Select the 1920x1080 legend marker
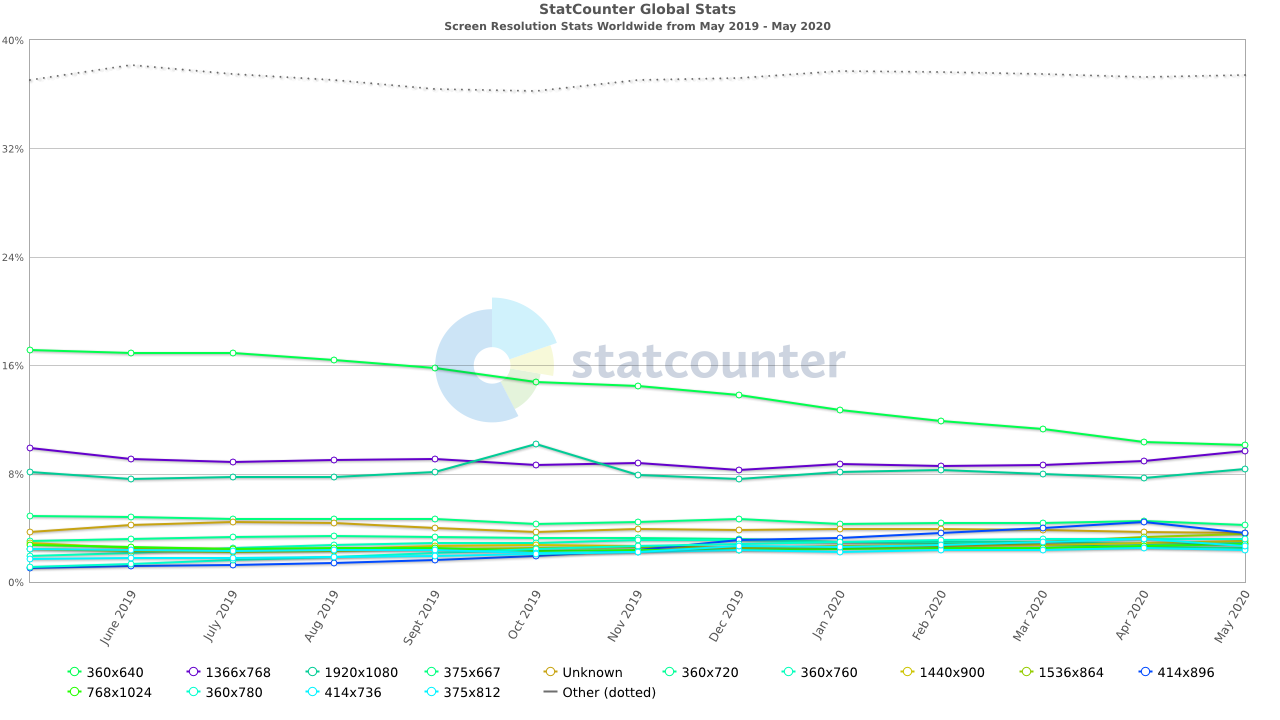 [312, 672]
